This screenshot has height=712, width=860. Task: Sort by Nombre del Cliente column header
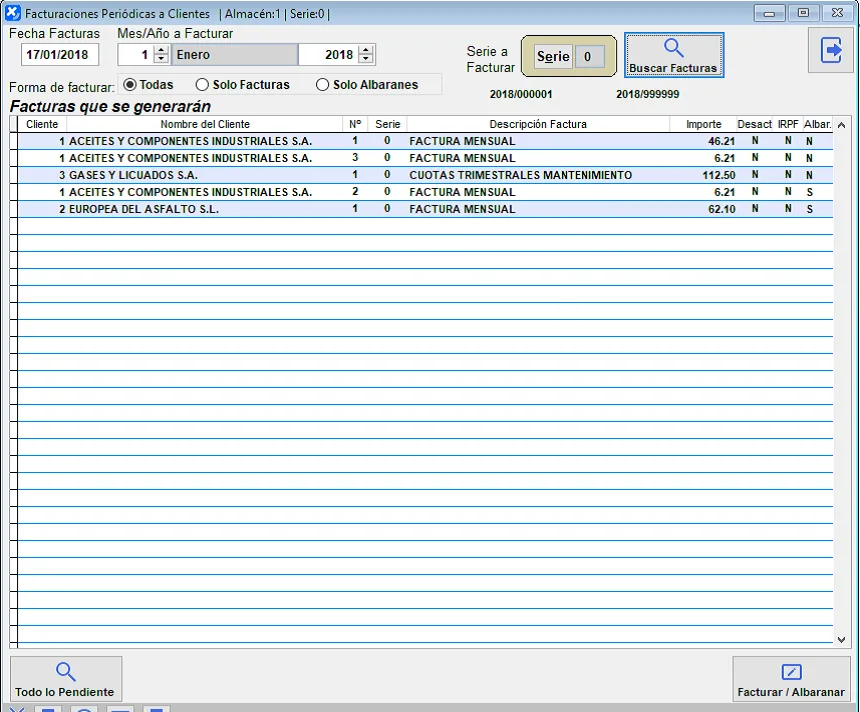(205, 124)
